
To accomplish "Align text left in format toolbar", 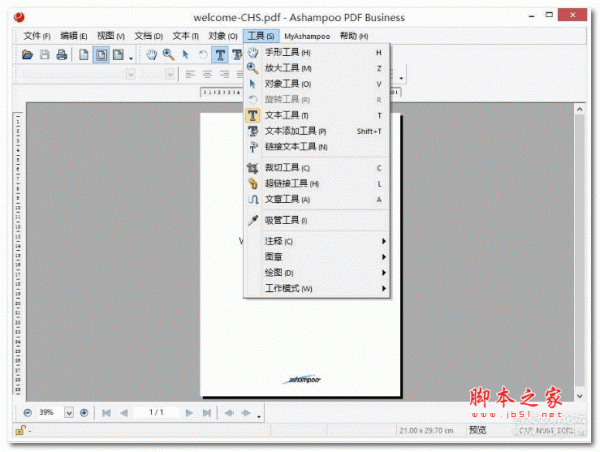I will [190, 74].
